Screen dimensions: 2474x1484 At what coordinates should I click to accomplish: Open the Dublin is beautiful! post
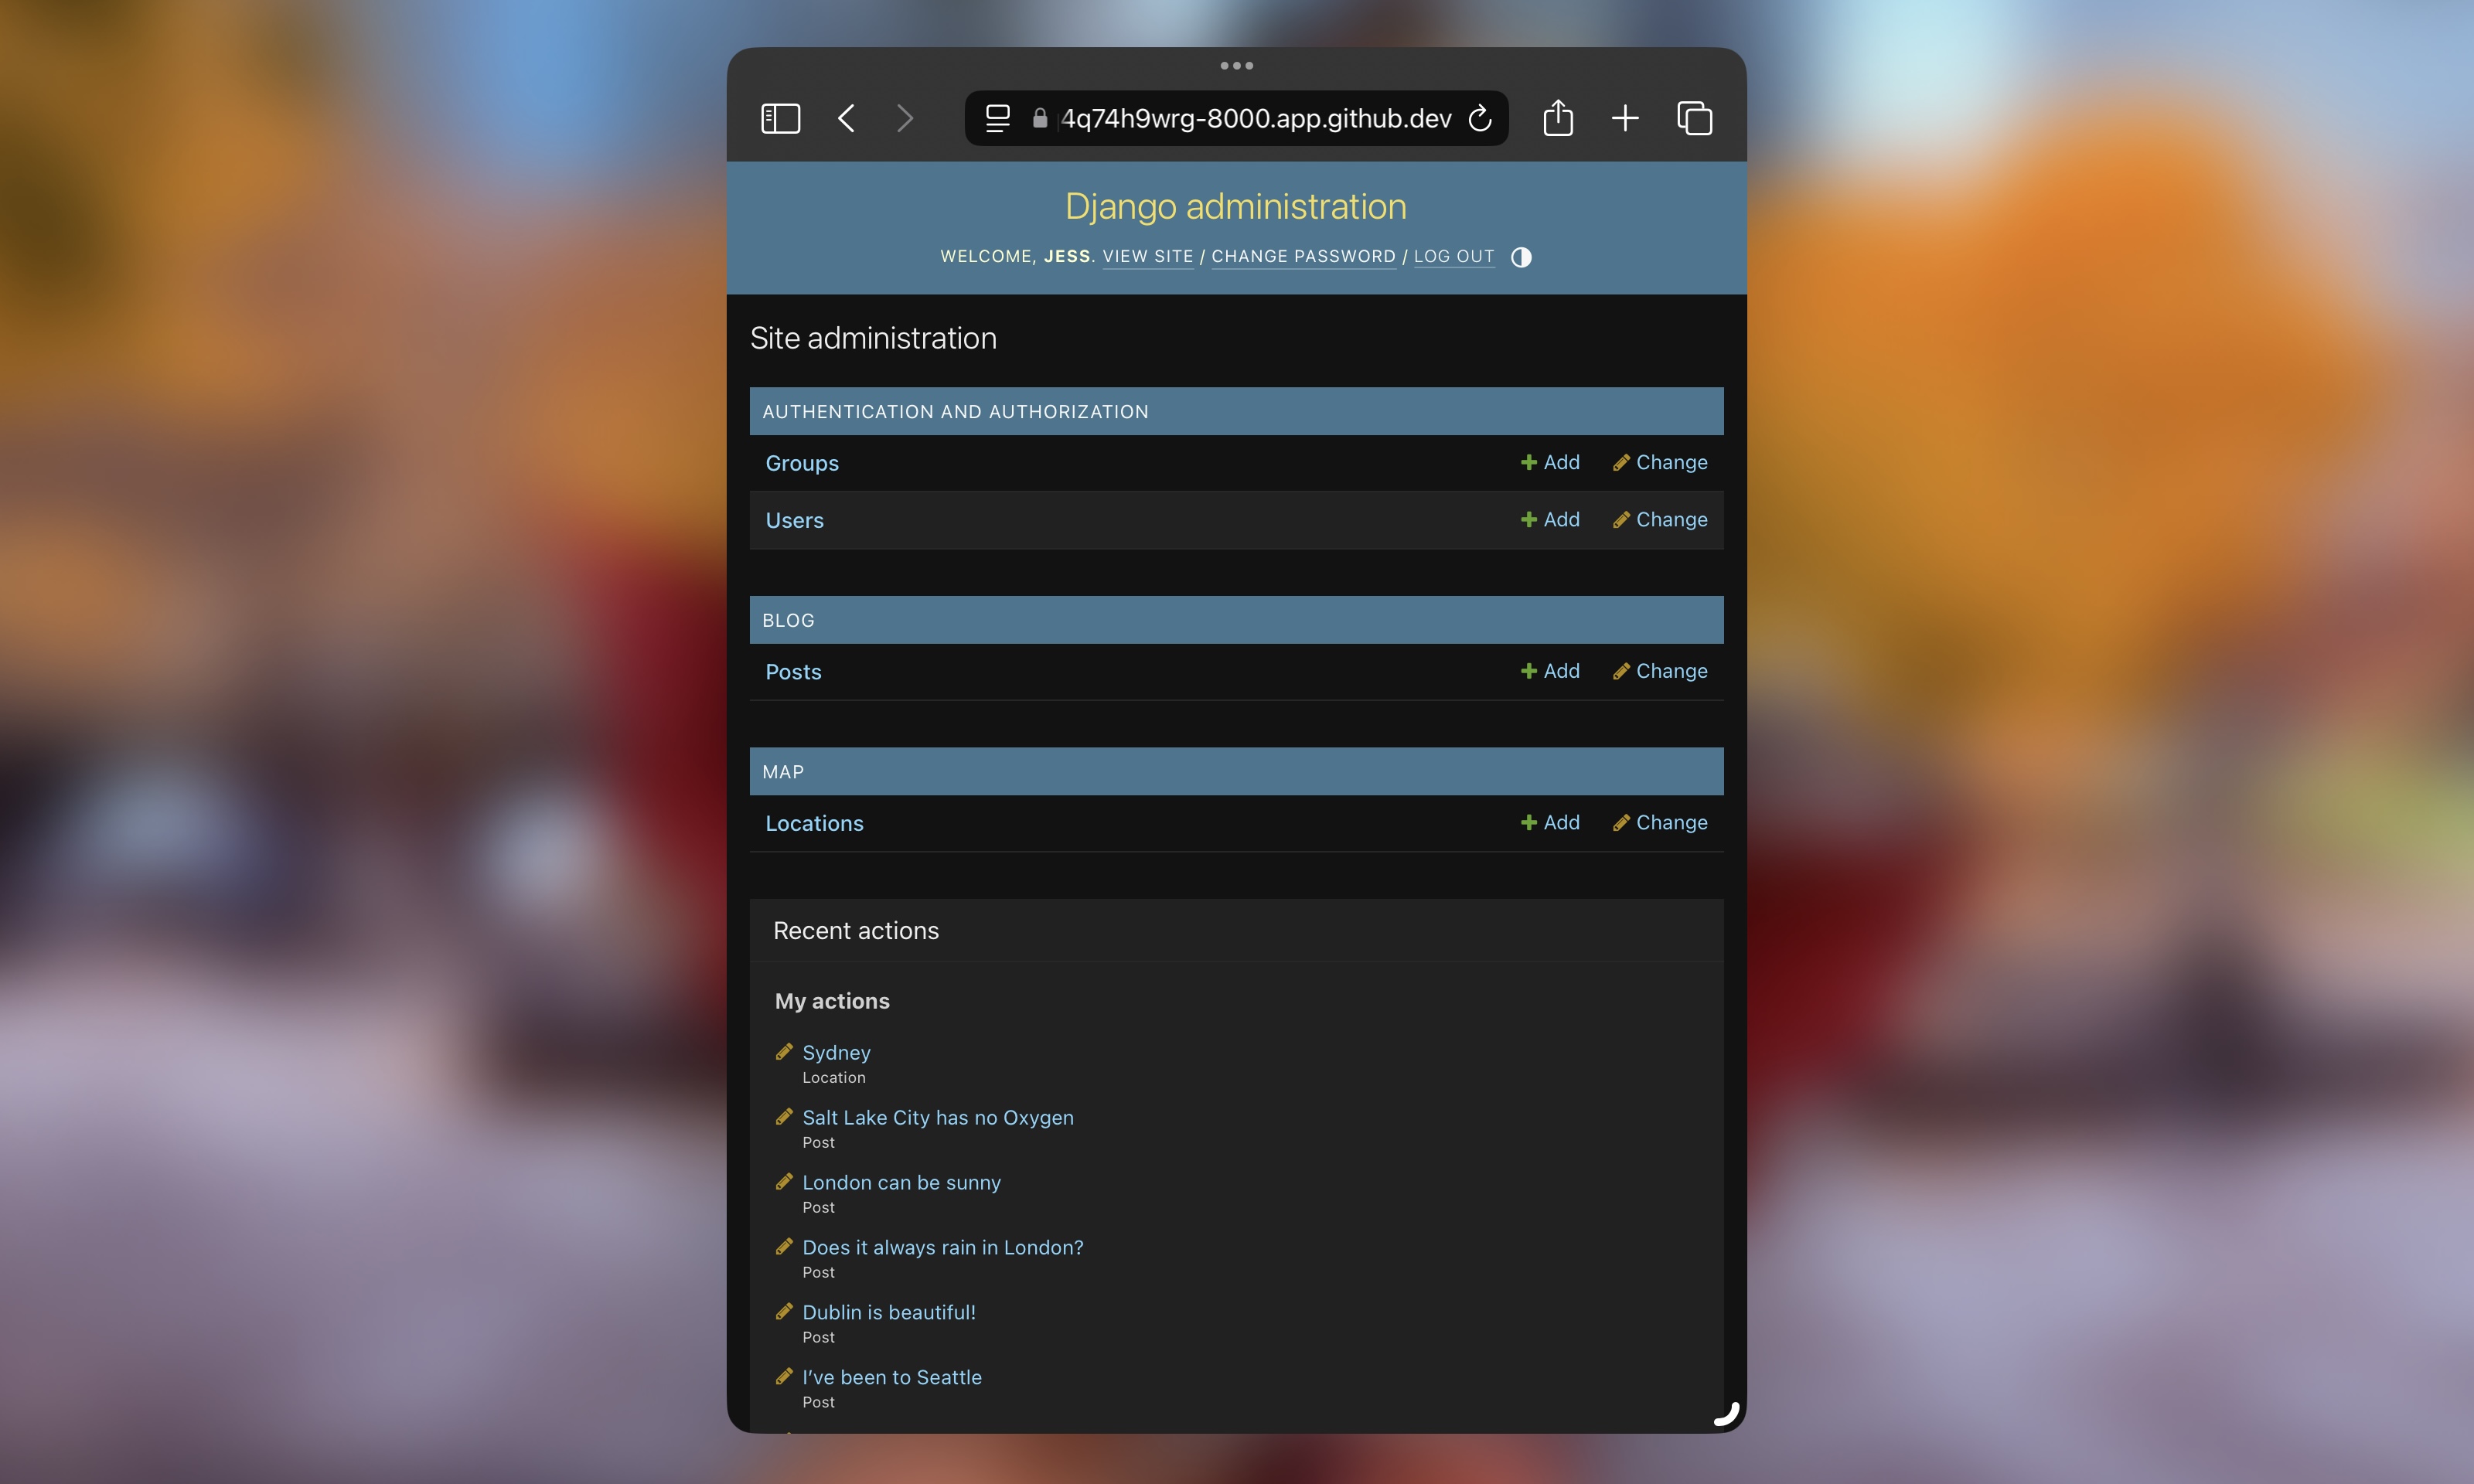[x=888, y=1312]
